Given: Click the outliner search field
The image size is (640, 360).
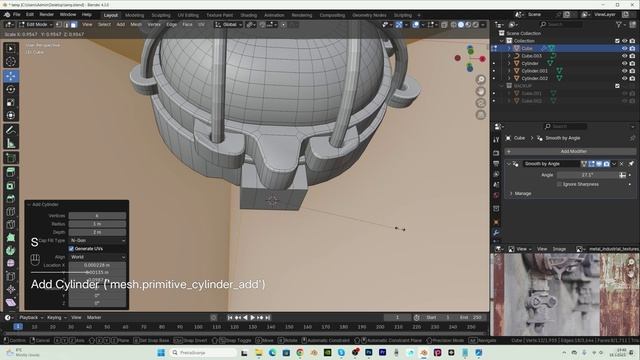Looking at the screenshot, I should 561,25.
